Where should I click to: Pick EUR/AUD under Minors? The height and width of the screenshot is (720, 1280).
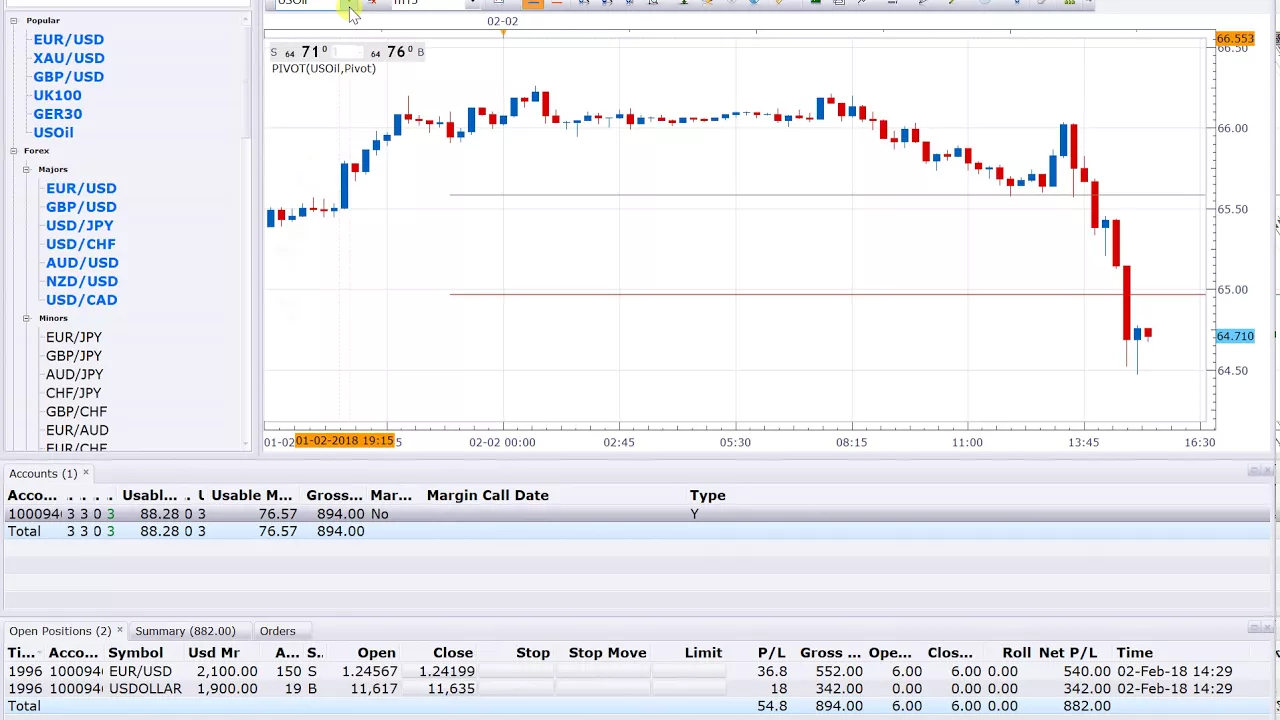point(77,431)
